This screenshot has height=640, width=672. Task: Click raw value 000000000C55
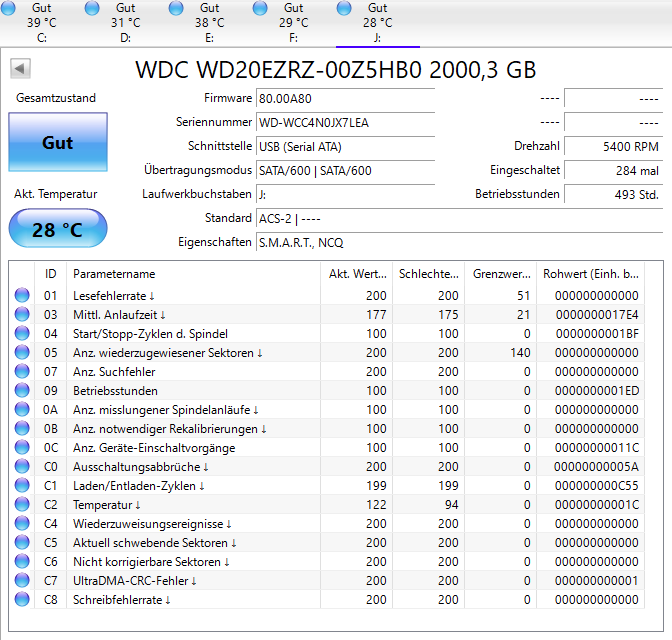click(597, 486)
